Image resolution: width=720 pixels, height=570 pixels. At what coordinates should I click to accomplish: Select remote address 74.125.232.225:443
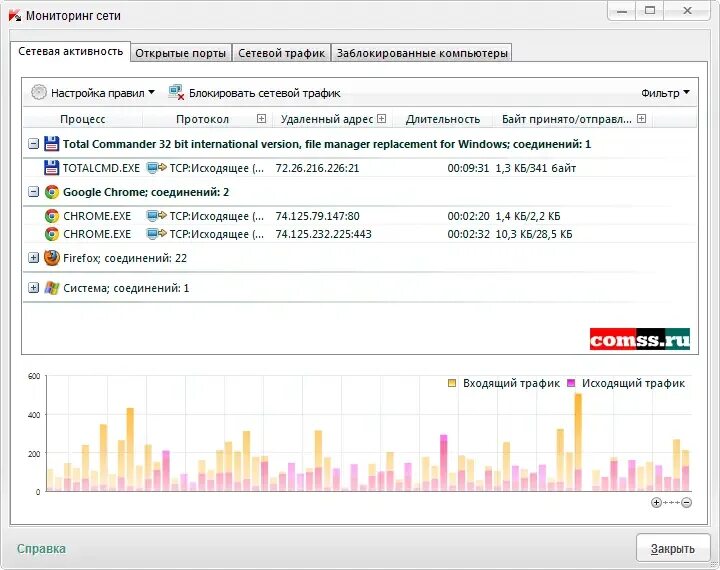pos(323,234)
